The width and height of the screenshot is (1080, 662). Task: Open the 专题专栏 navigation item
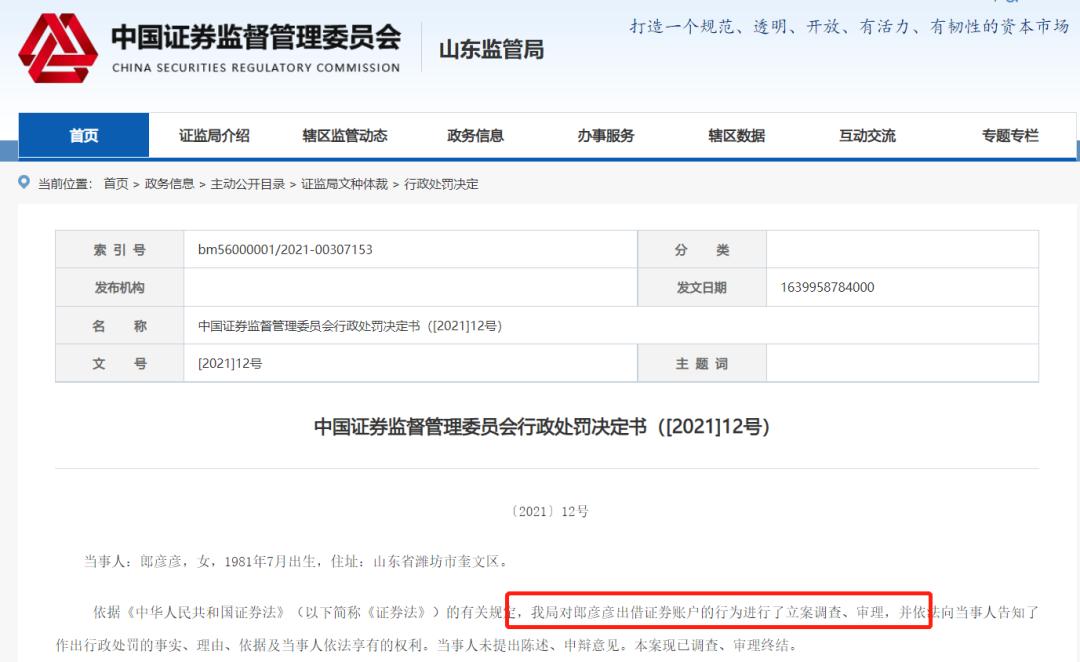(x=1010, y=136)
